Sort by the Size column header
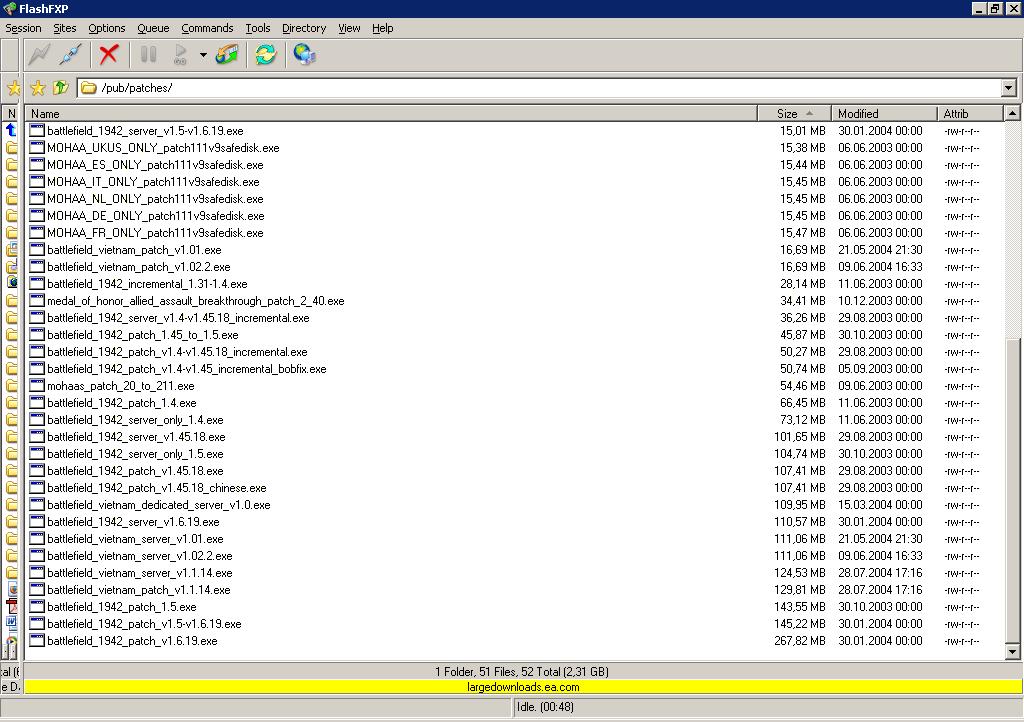 coord(794,114)
